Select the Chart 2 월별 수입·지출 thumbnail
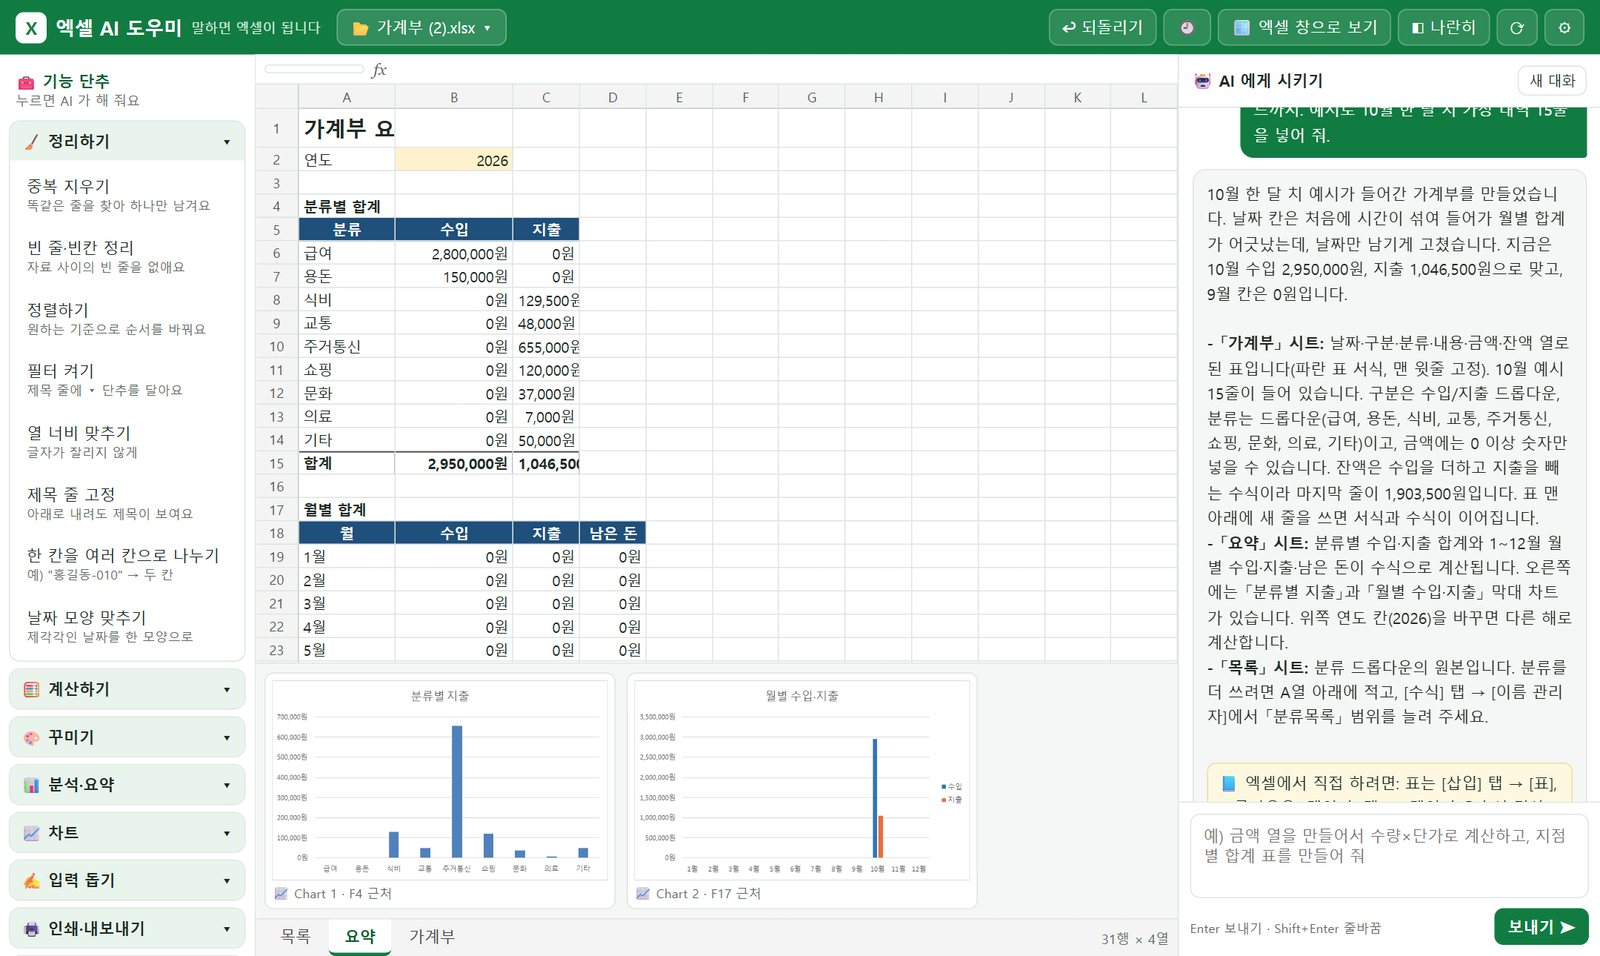 point(802,789)
